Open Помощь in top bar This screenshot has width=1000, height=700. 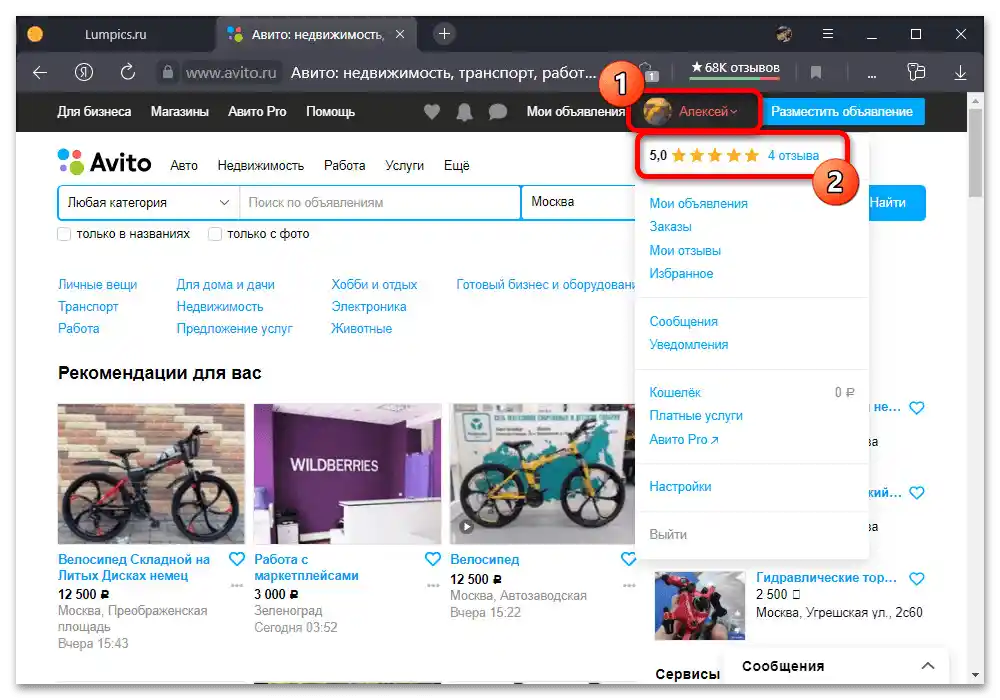coord(330,112)
